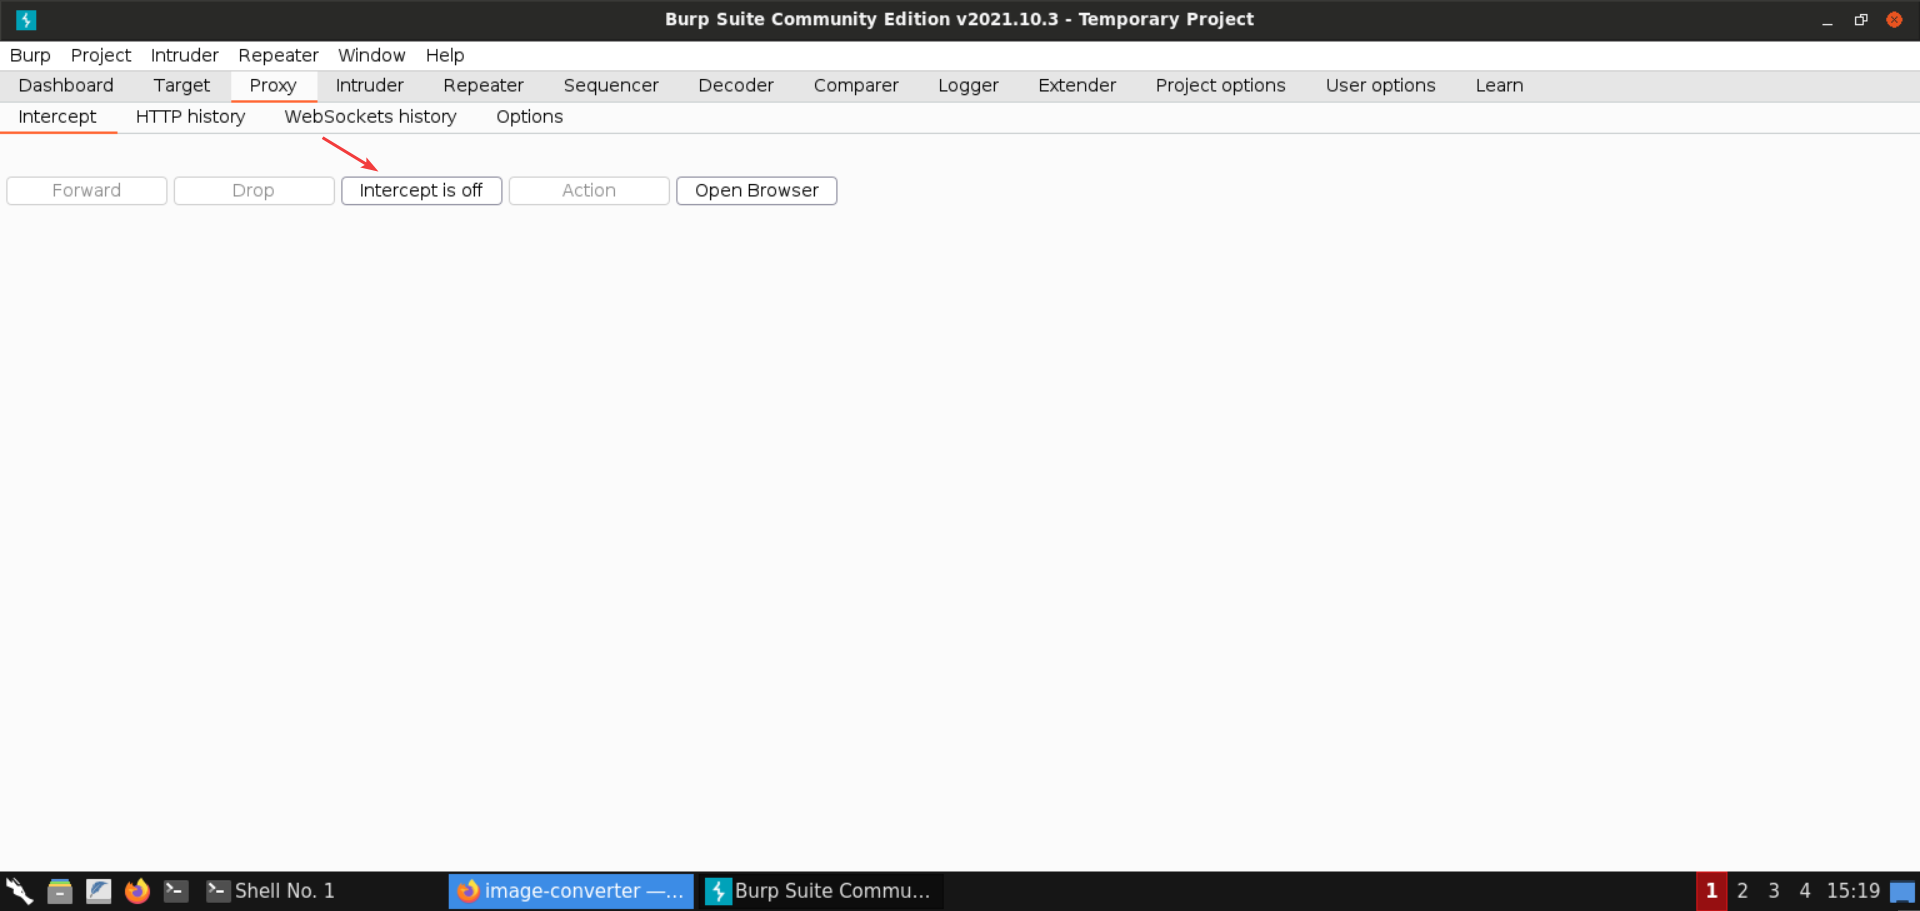Switch to the Comparer tab
Image resolution: width=1920 pixels, height=911 pixels.
pos(856,86)
